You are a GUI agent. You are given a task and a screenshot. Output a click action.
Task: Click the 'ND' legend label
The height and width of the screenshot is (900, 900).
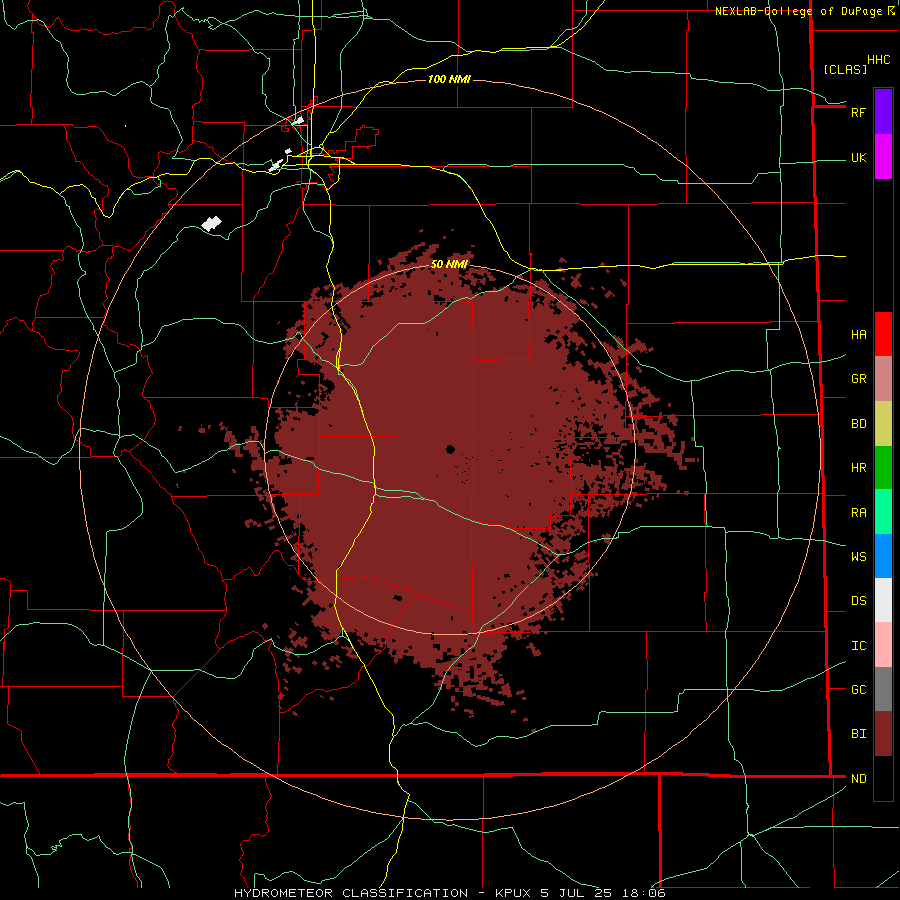coord(858,779)
